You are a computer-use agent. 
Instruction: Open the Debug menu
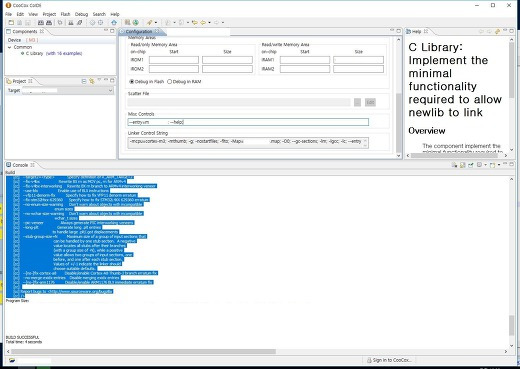[x=81, y=14]
